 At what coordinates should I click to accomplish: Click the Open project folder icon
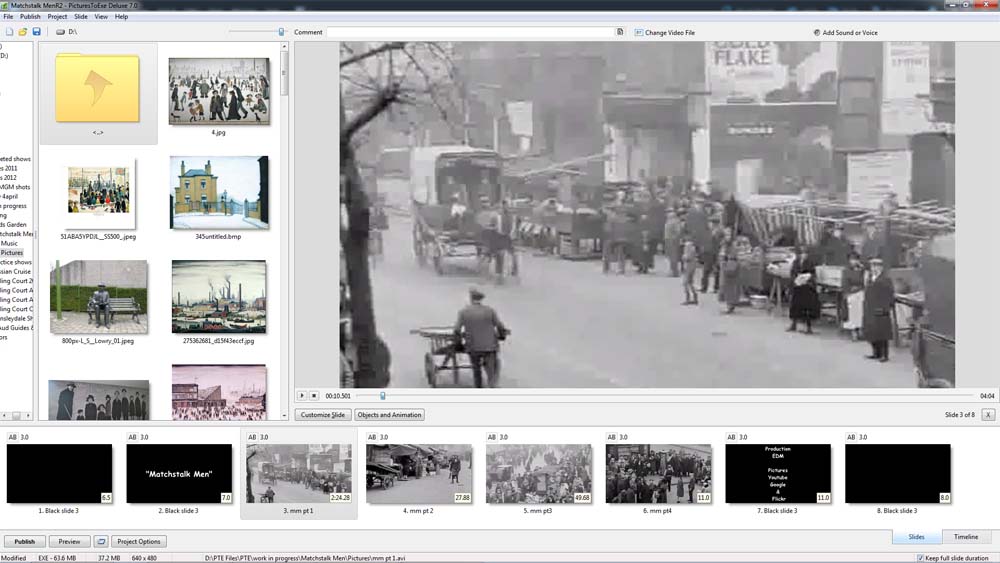(x=23, y=32)
